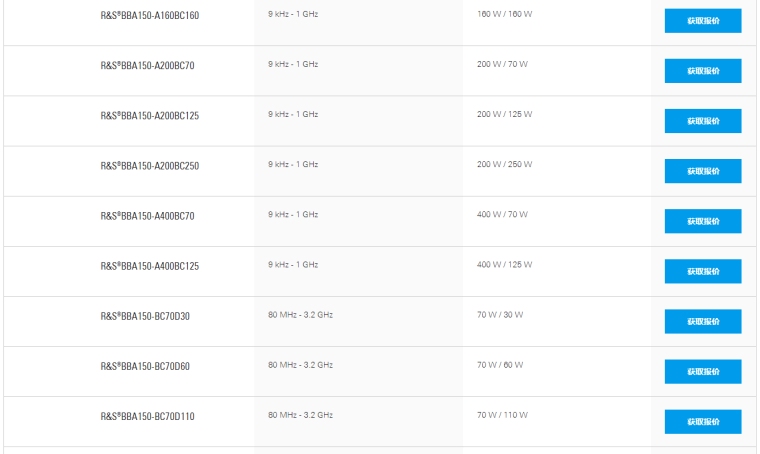The image size is (760, 454).
Task: Hit 获取报价 in the BBA150-BC70D30 row
Action: click(x=702, y=321)
